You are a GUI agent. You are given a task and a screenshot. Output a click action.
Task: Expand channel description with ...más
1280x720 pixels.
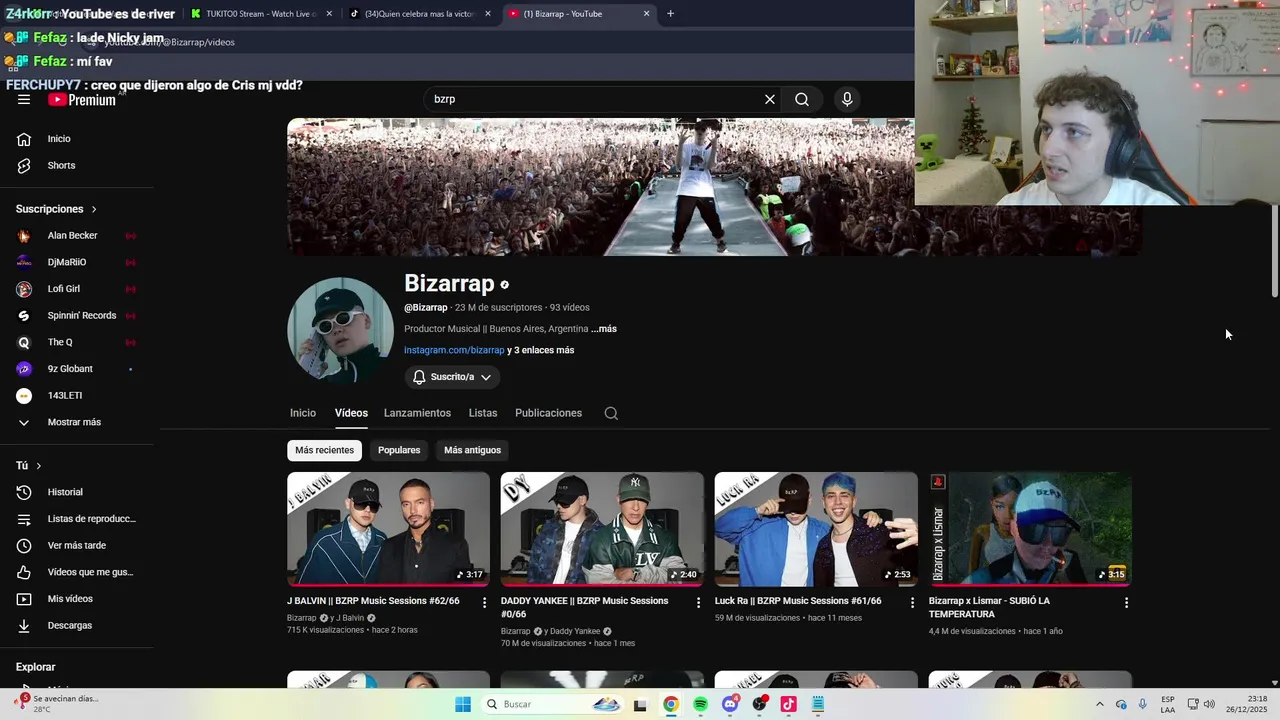(x=604, y=329)
